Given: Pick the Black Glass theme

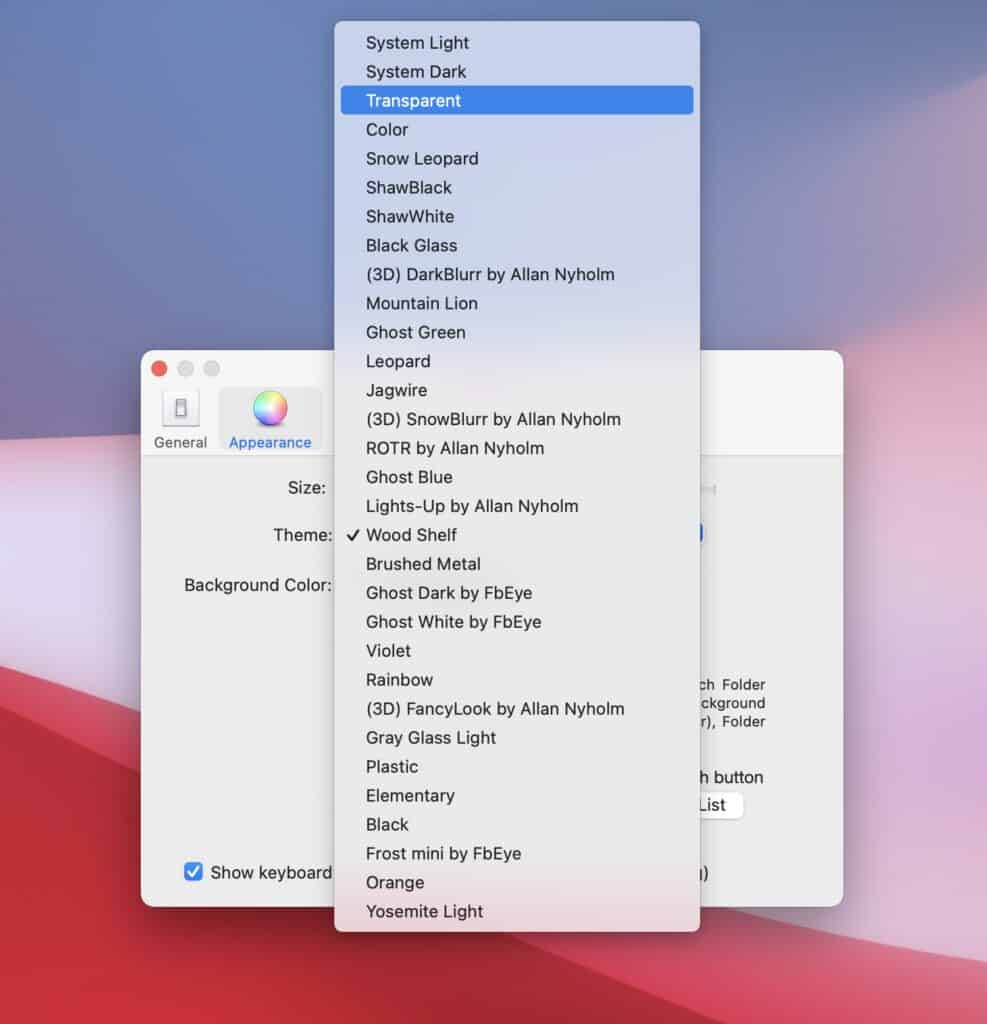Looking at the screenshot, I should pyautogui.click(x=411, y=245).
